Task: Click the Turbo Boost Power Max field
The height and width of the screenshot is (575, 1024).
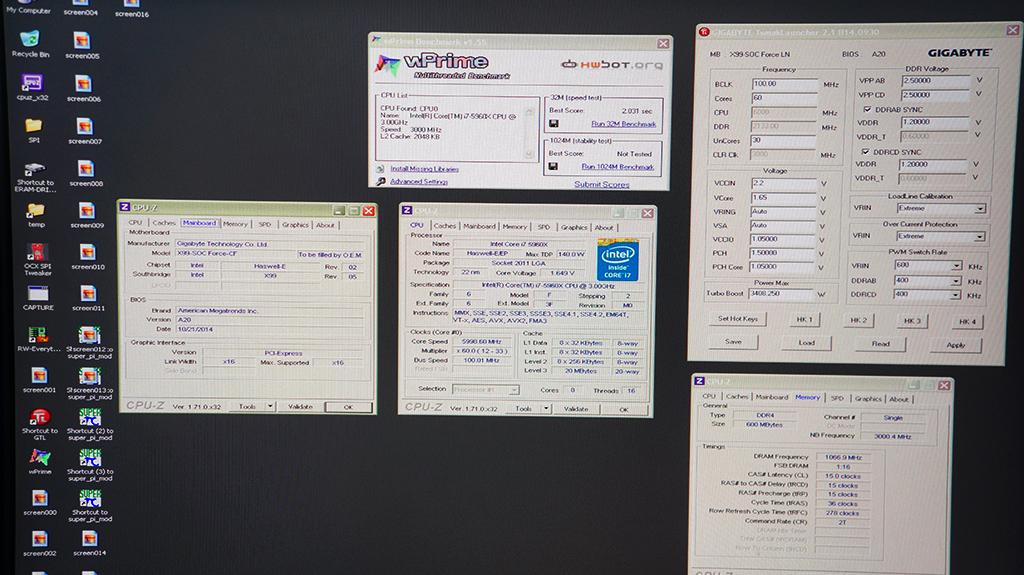Action: (x=781, y=294)
